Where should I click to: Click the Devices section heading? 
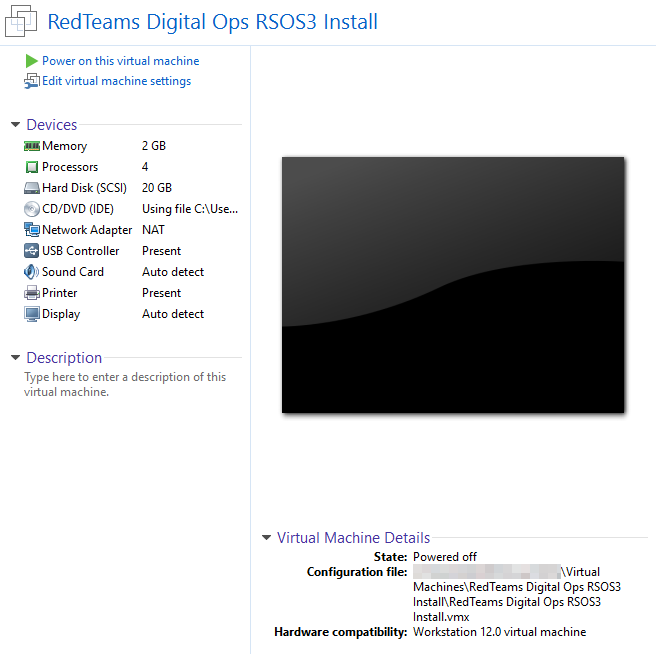point(52,125)
